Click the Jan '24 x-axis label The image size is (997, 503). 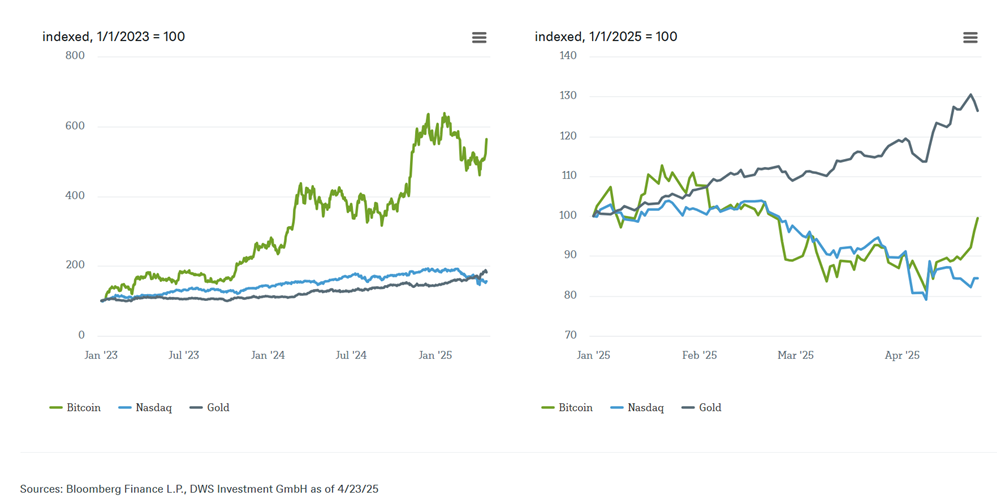point(267,355)
